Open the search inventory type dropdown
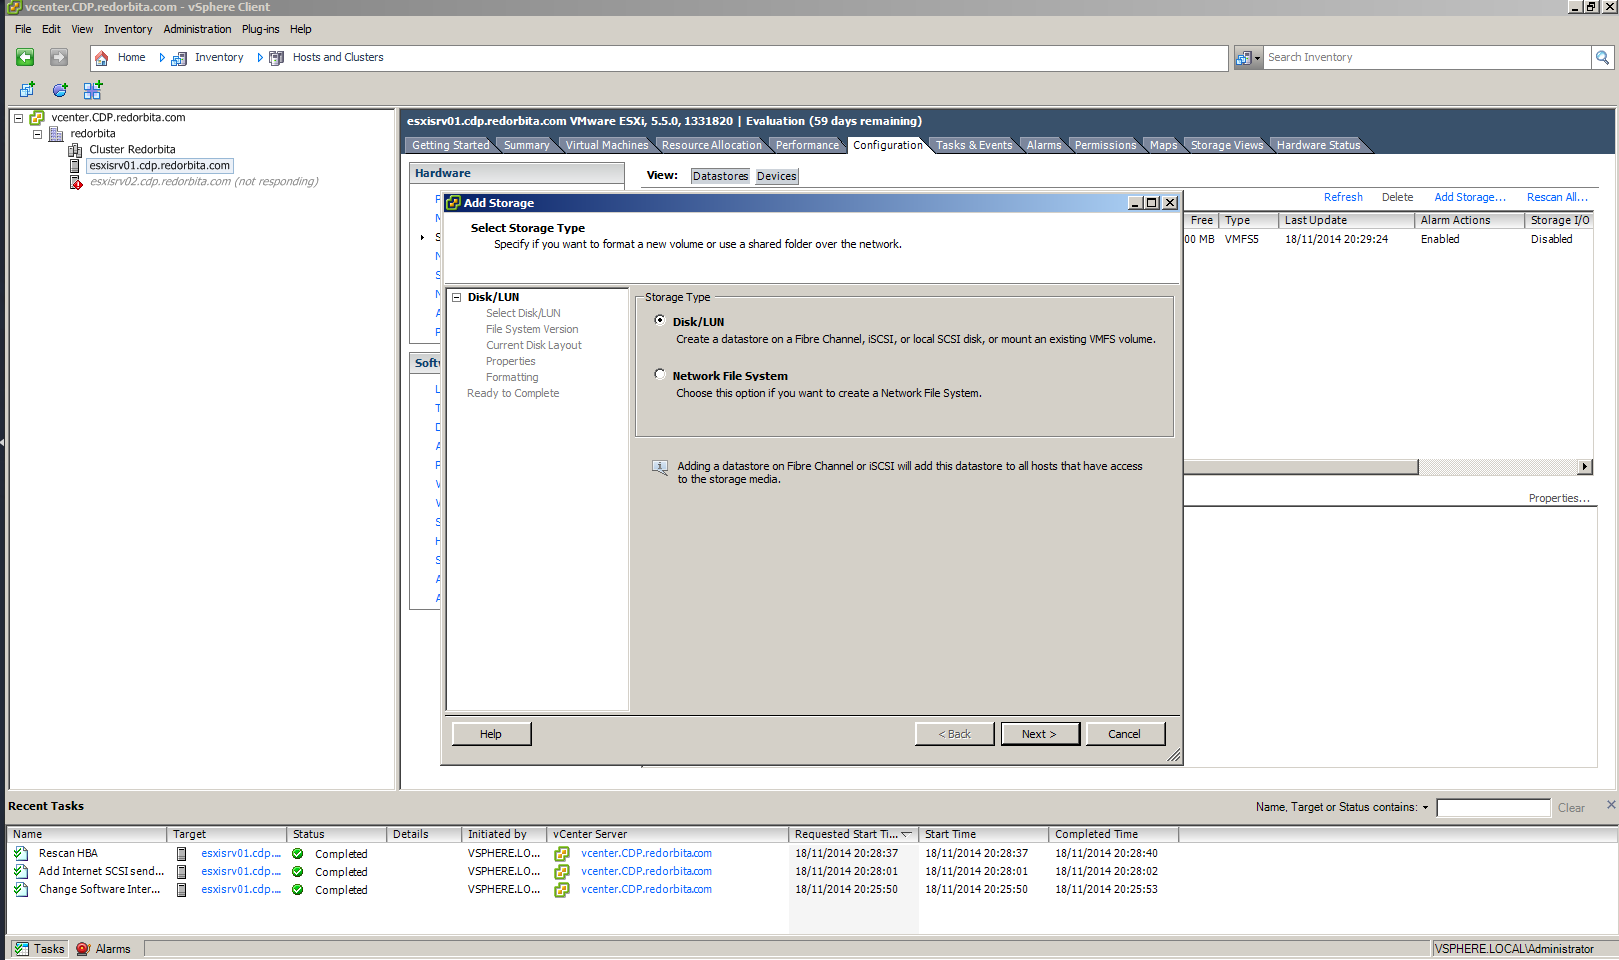Image resolution: width=1619 pixels, height=960 pixels. (1248, 58)
